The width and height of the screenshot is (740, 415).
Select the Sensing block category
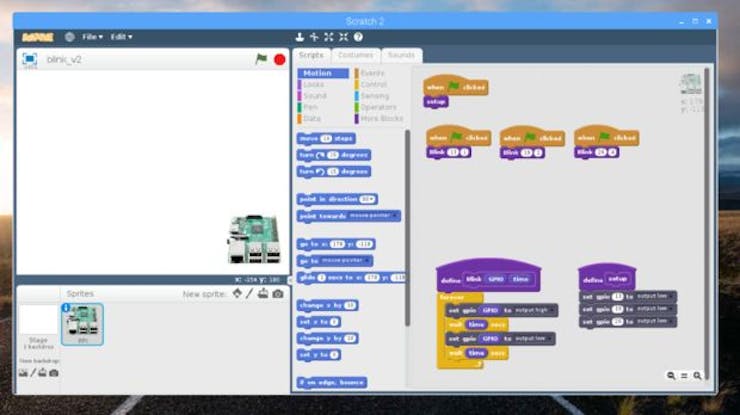(375, 96)
